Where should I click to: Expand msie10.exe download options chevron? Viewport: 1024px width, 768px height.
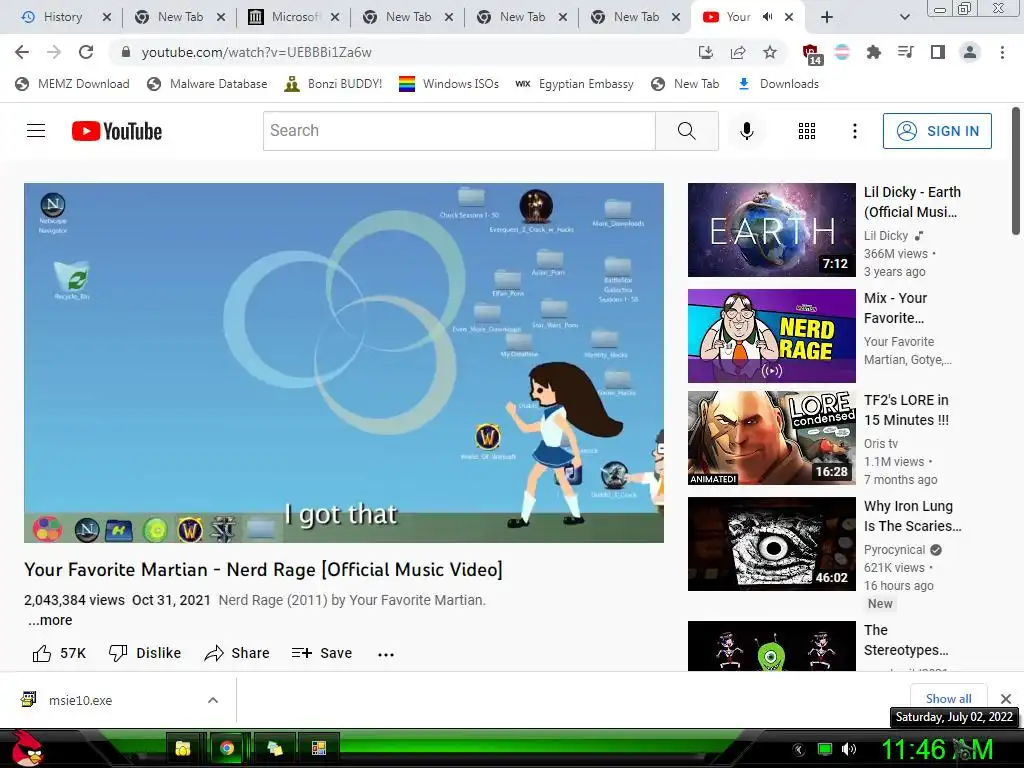tap(212, 700)
